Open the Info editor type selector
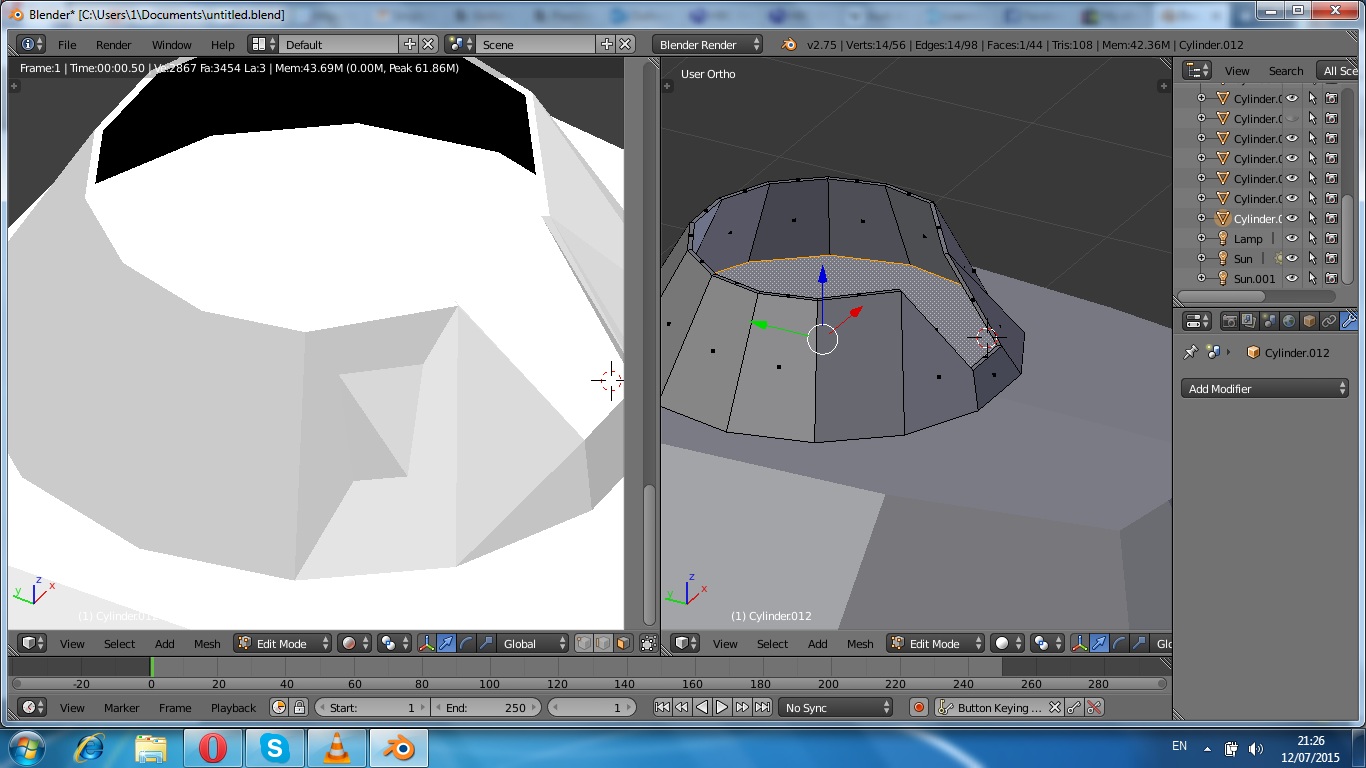Viewport: 1366px width, 768px height. [32, 44]
